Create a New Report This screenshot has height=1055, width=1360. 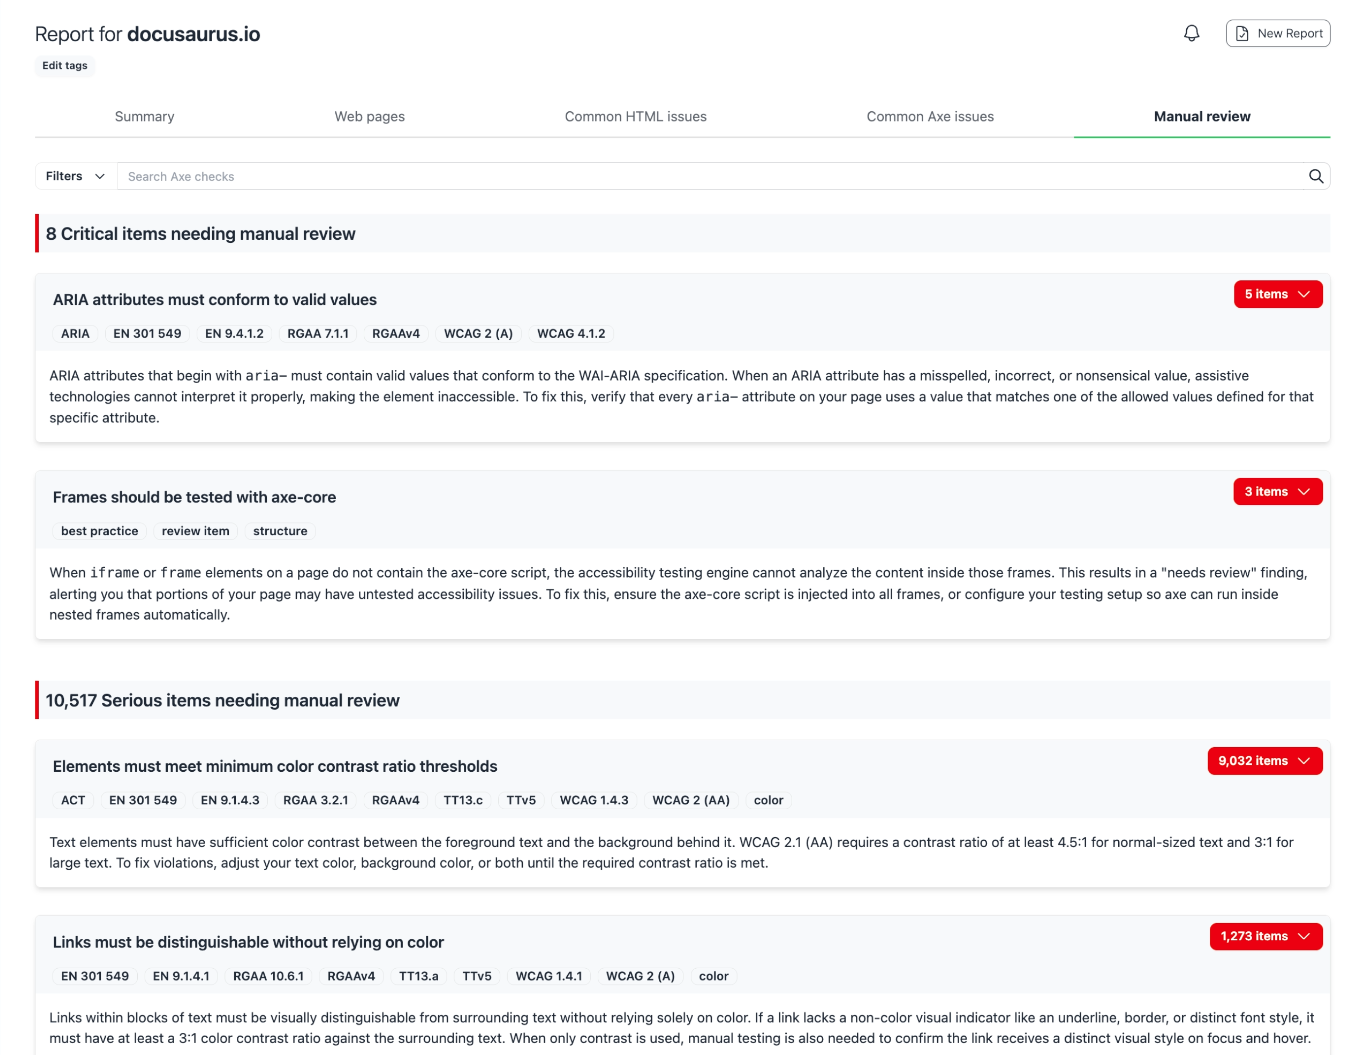(1278, 33)
